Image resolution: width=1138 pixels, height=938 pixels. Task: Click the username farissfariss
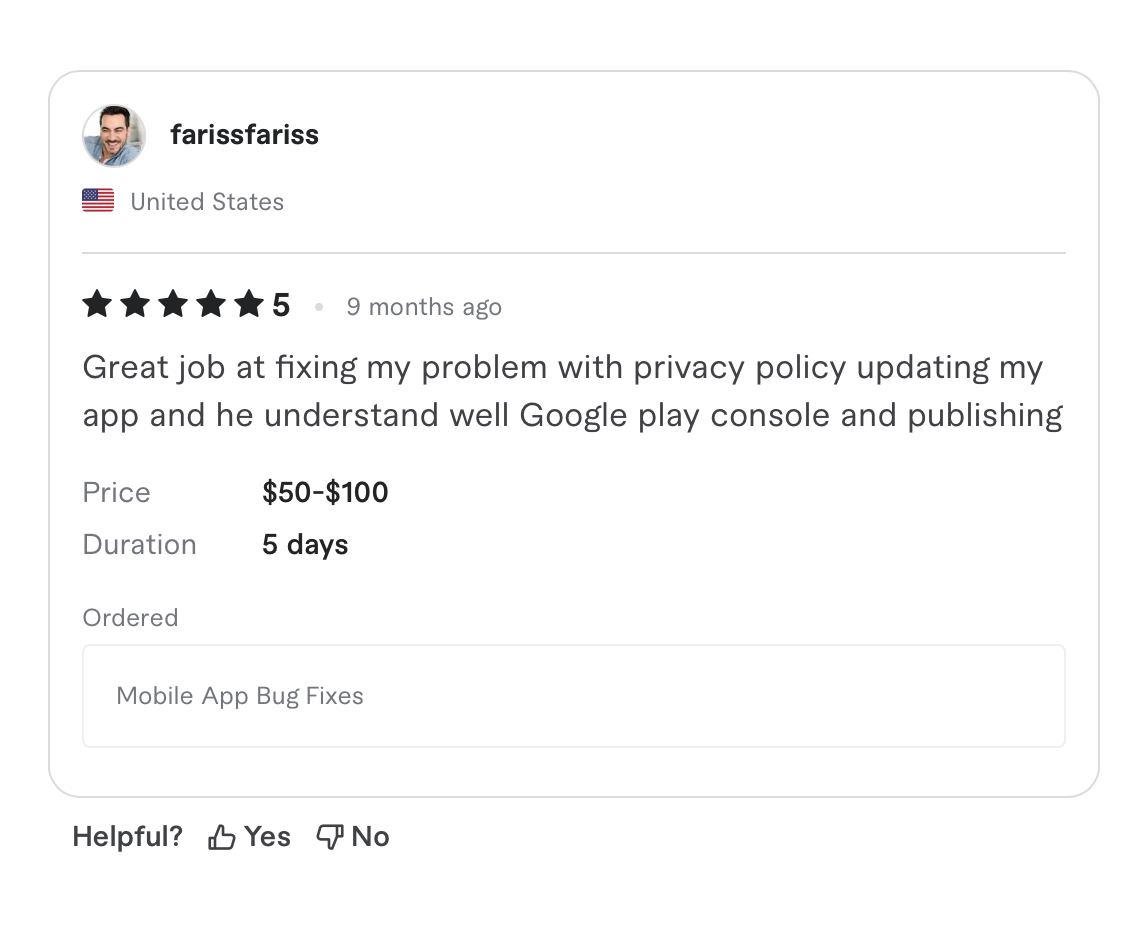coord(245,134)
